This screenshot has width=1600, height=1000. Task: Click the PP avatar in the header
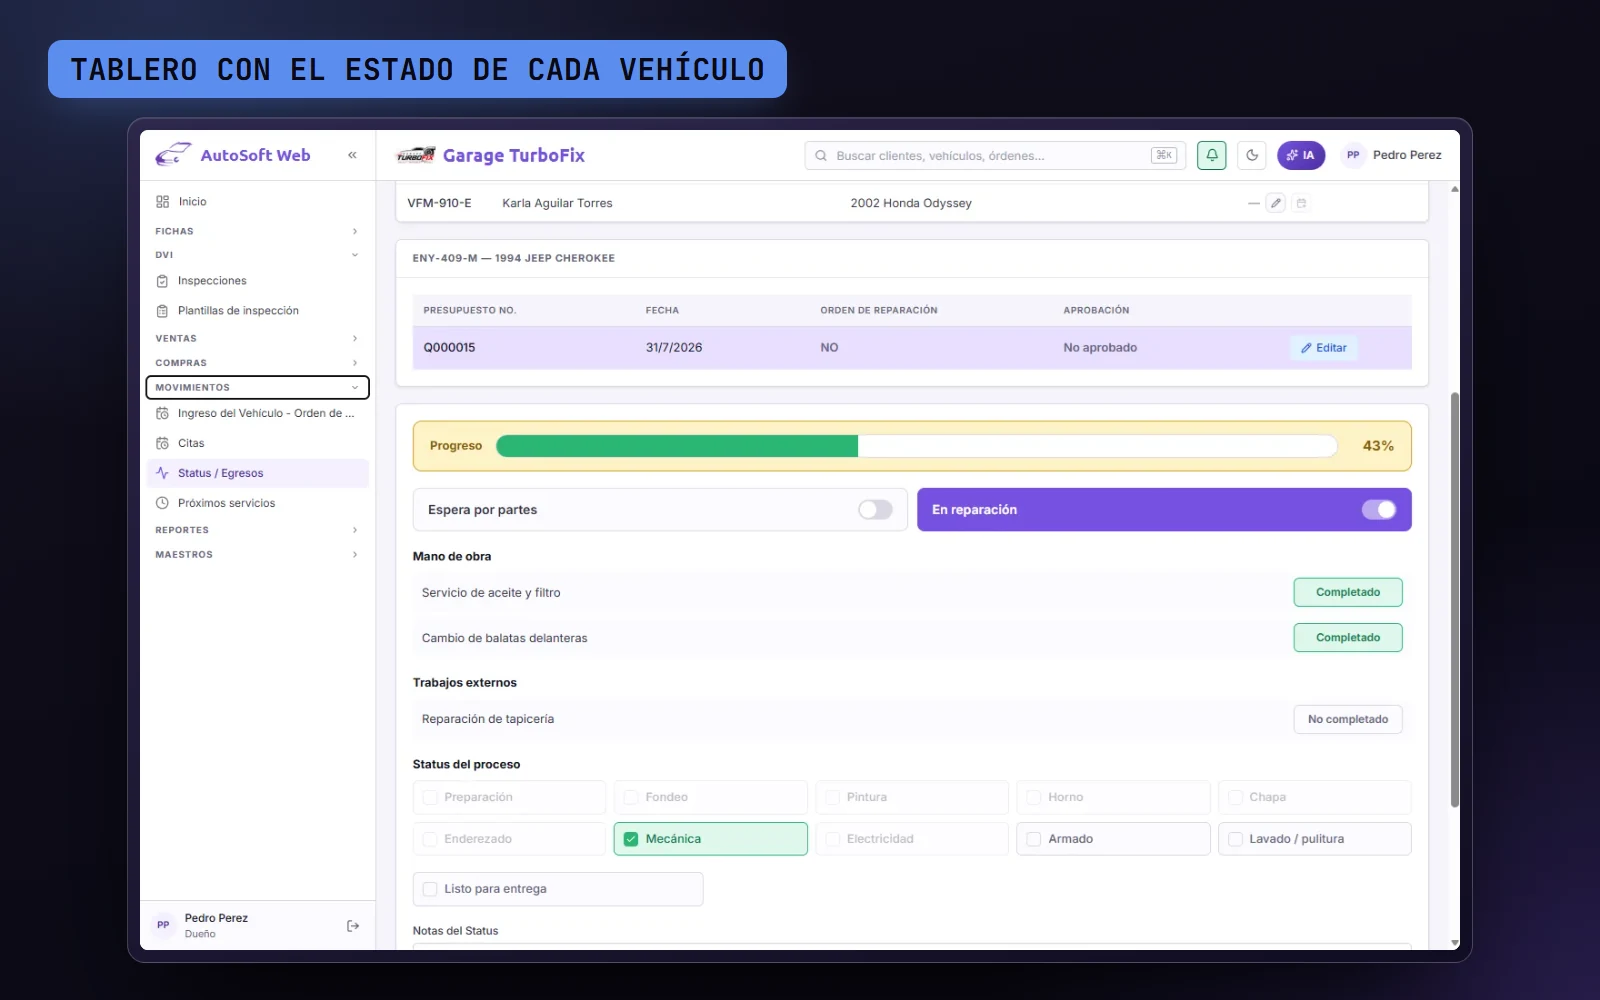[x=1353, y=155]
